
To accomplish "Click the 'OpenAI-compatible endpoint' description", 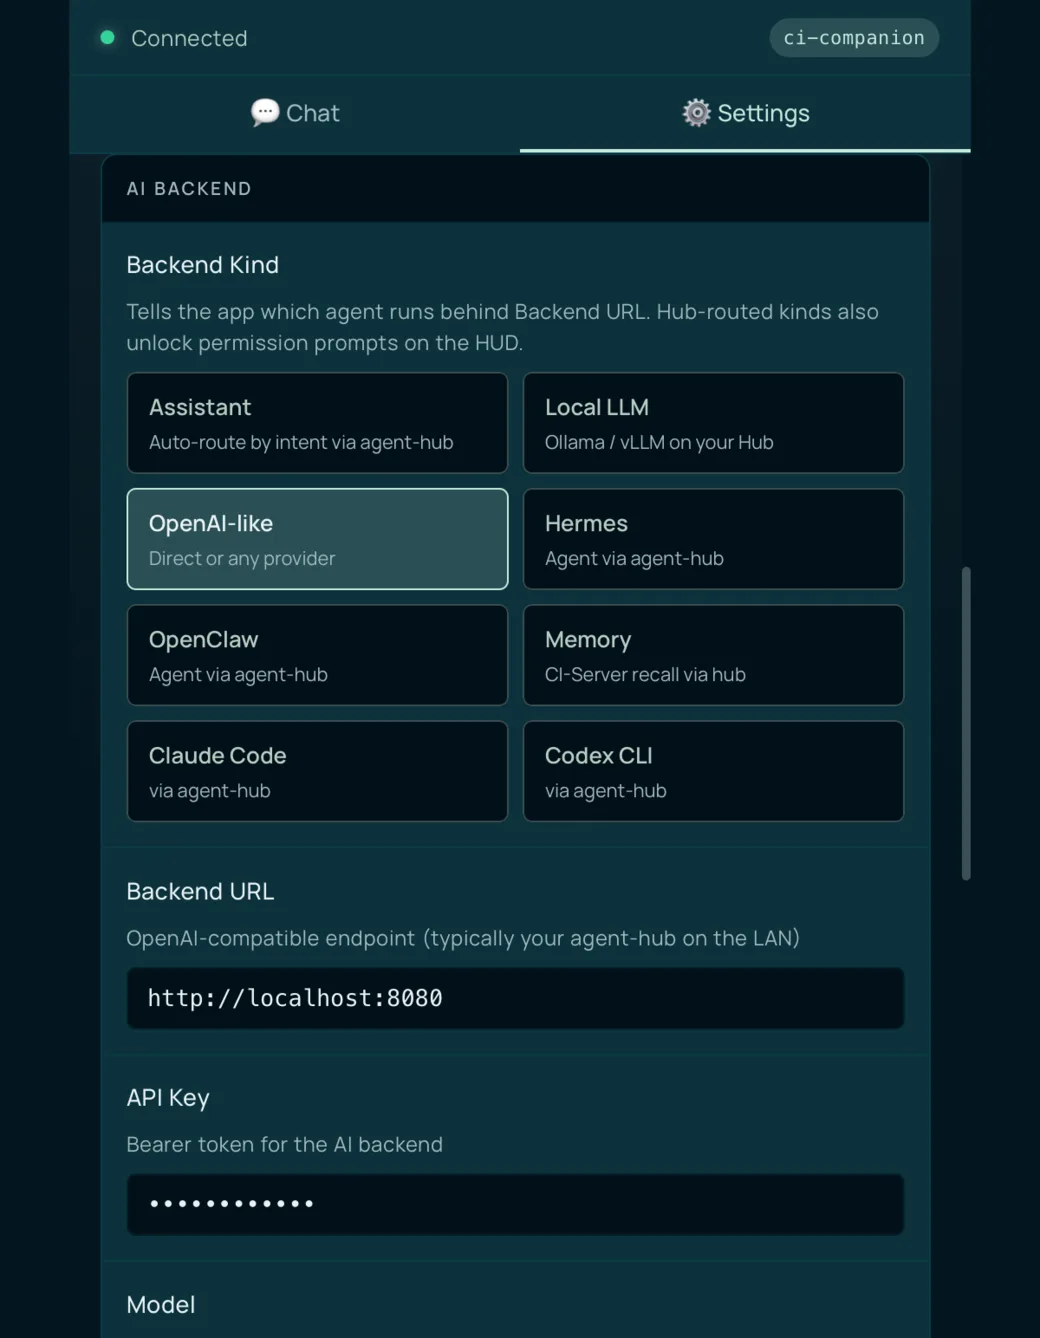I will coord(463,938).
